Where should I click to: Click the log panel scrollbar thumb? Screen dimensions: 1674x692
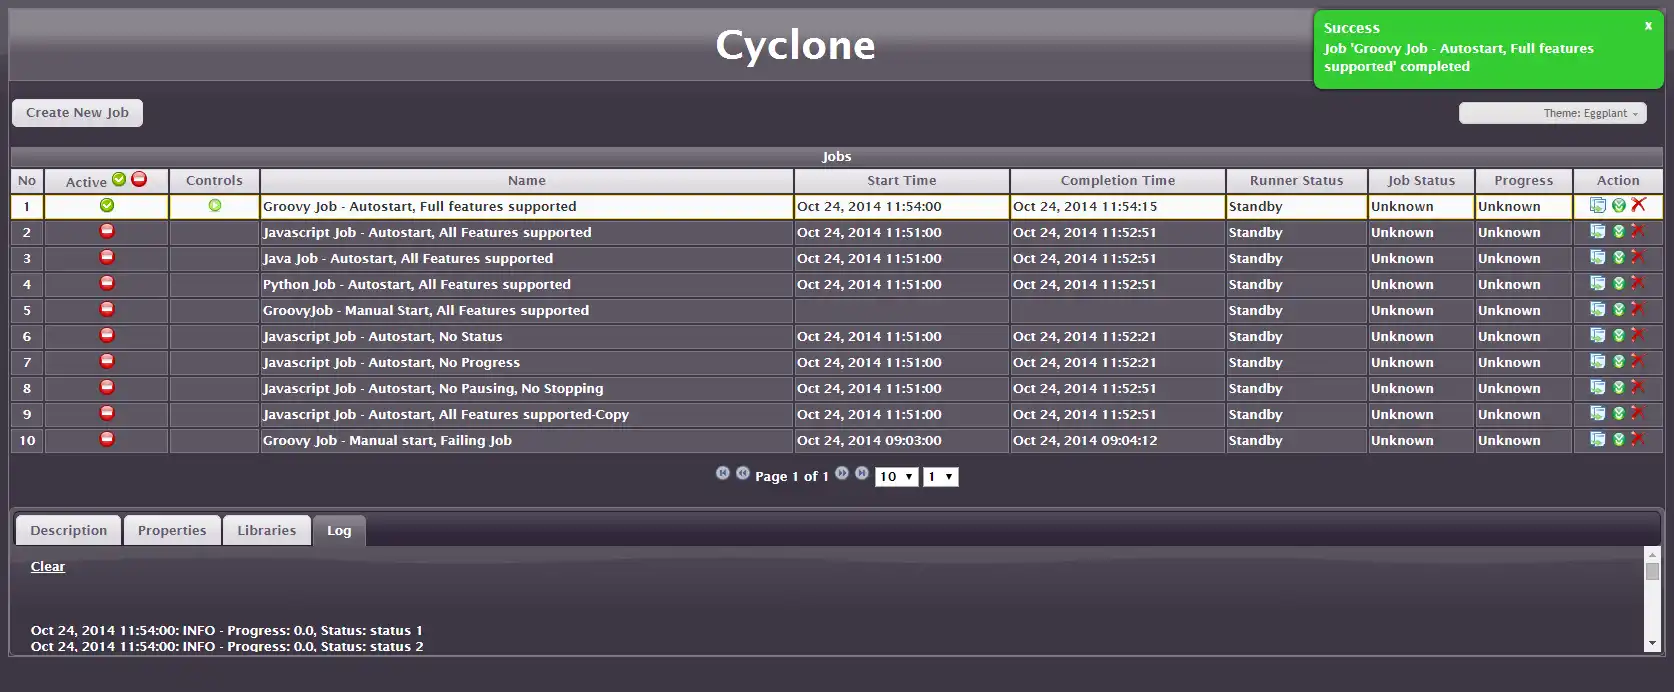click(x=1652, y=572)
